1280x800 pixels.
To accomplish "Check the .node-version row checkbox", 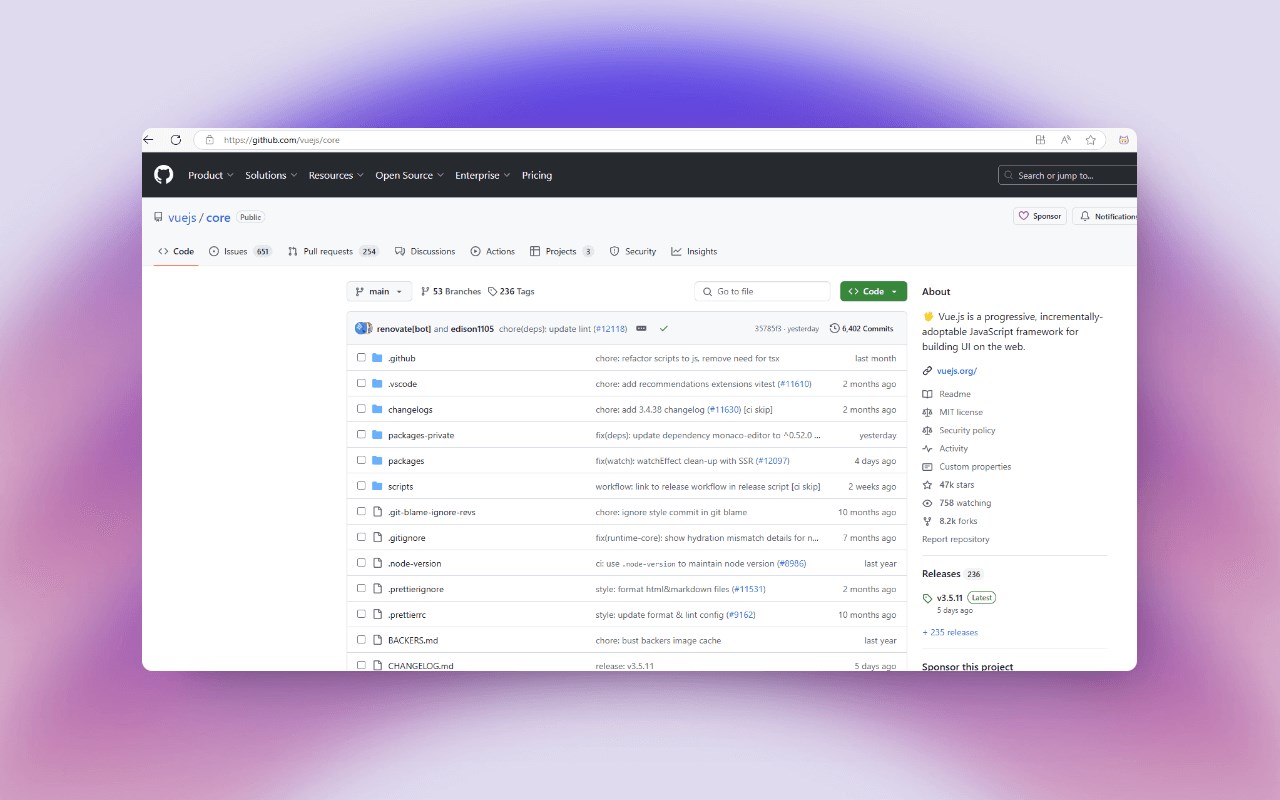I will coord(361,563).
